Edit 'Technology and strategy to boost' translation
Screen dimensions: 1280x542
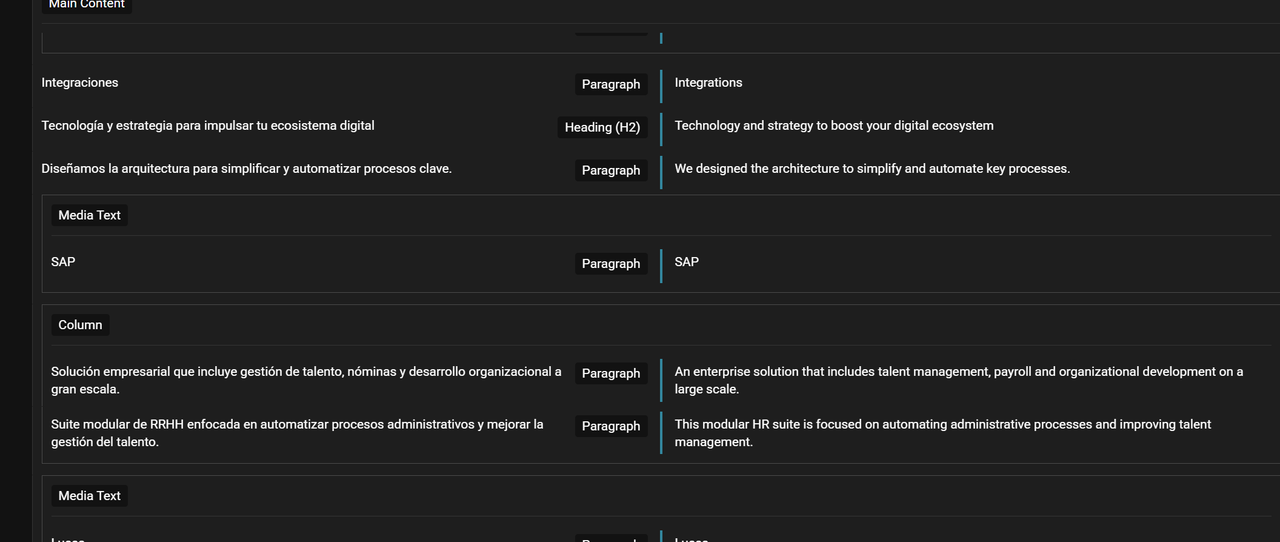pyautogui.click(x=834, y=126)
